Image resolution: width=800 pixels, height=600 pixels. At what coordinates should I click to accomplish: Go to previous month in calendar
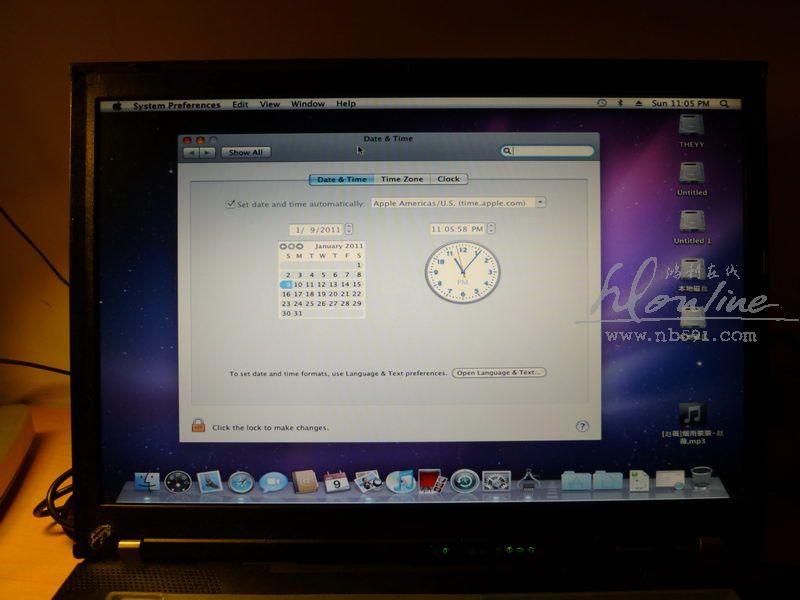[283, 246]
